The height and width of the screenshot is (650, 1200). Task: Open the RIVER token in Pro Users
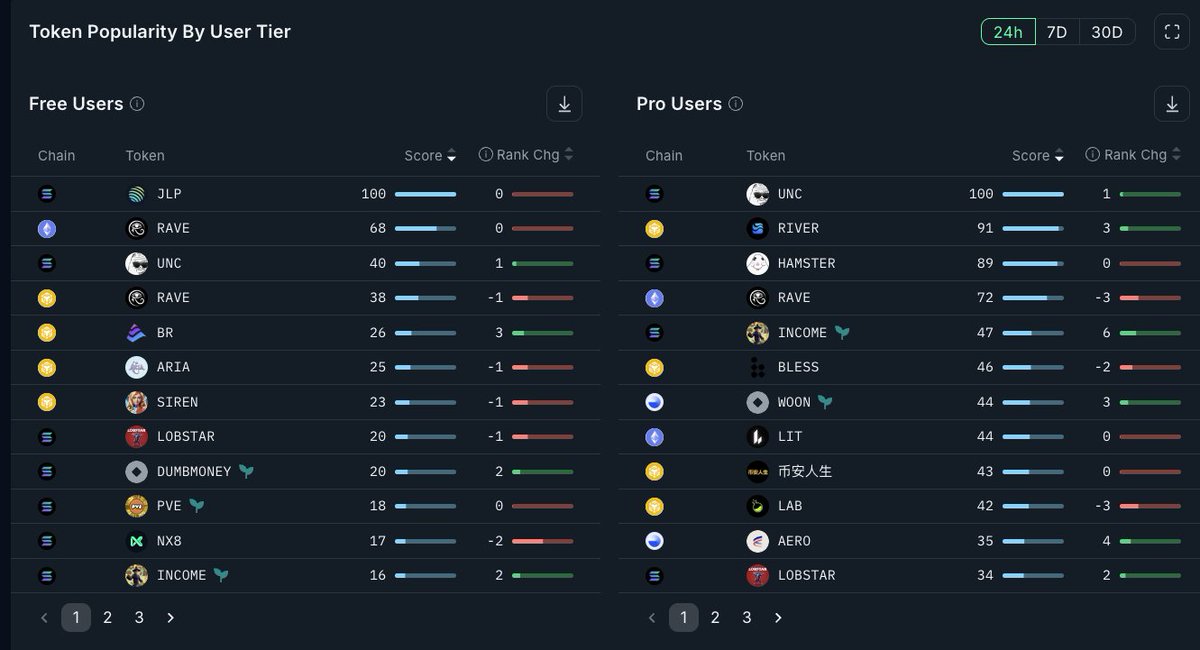point(797,229)
